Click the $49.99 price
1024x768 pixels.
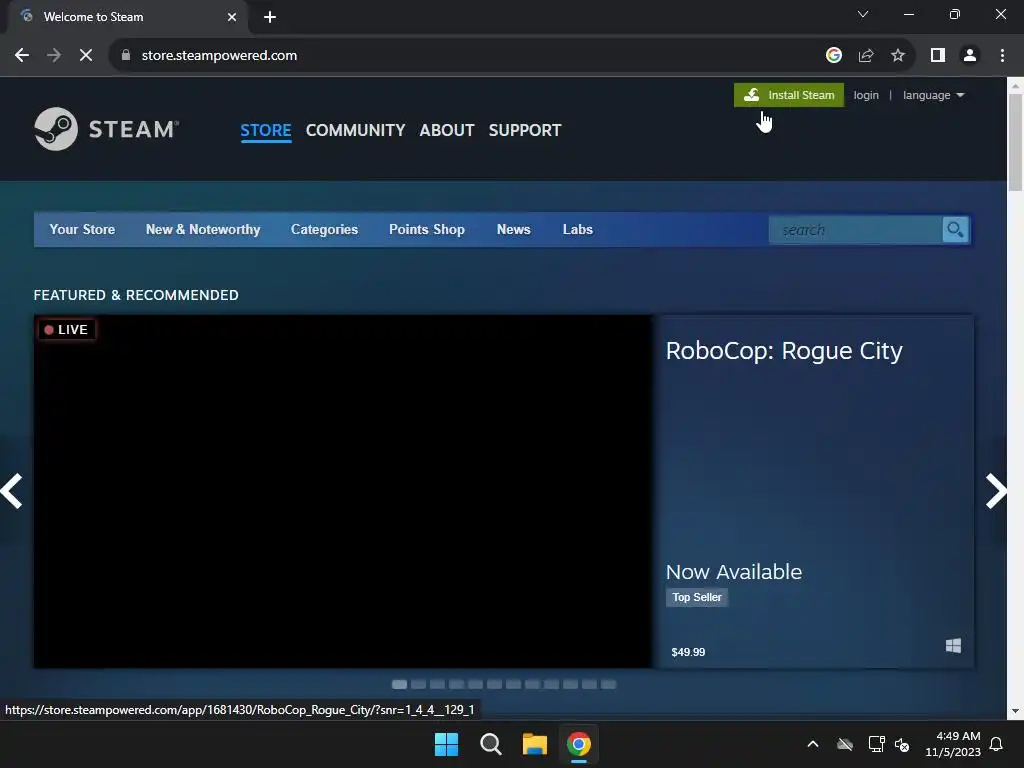[688, 652]
